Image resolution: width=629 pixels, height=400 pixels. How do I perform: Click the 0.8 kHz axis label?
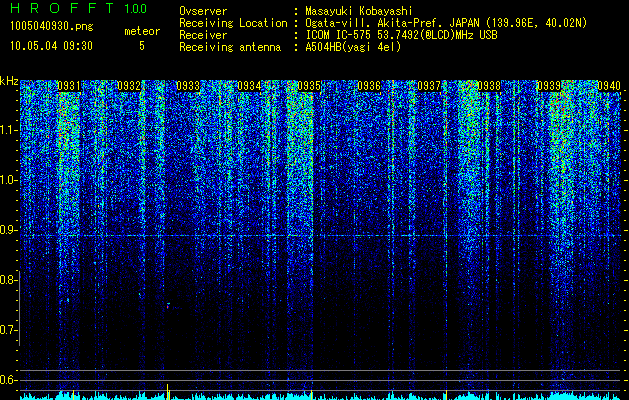coord(8,280)
